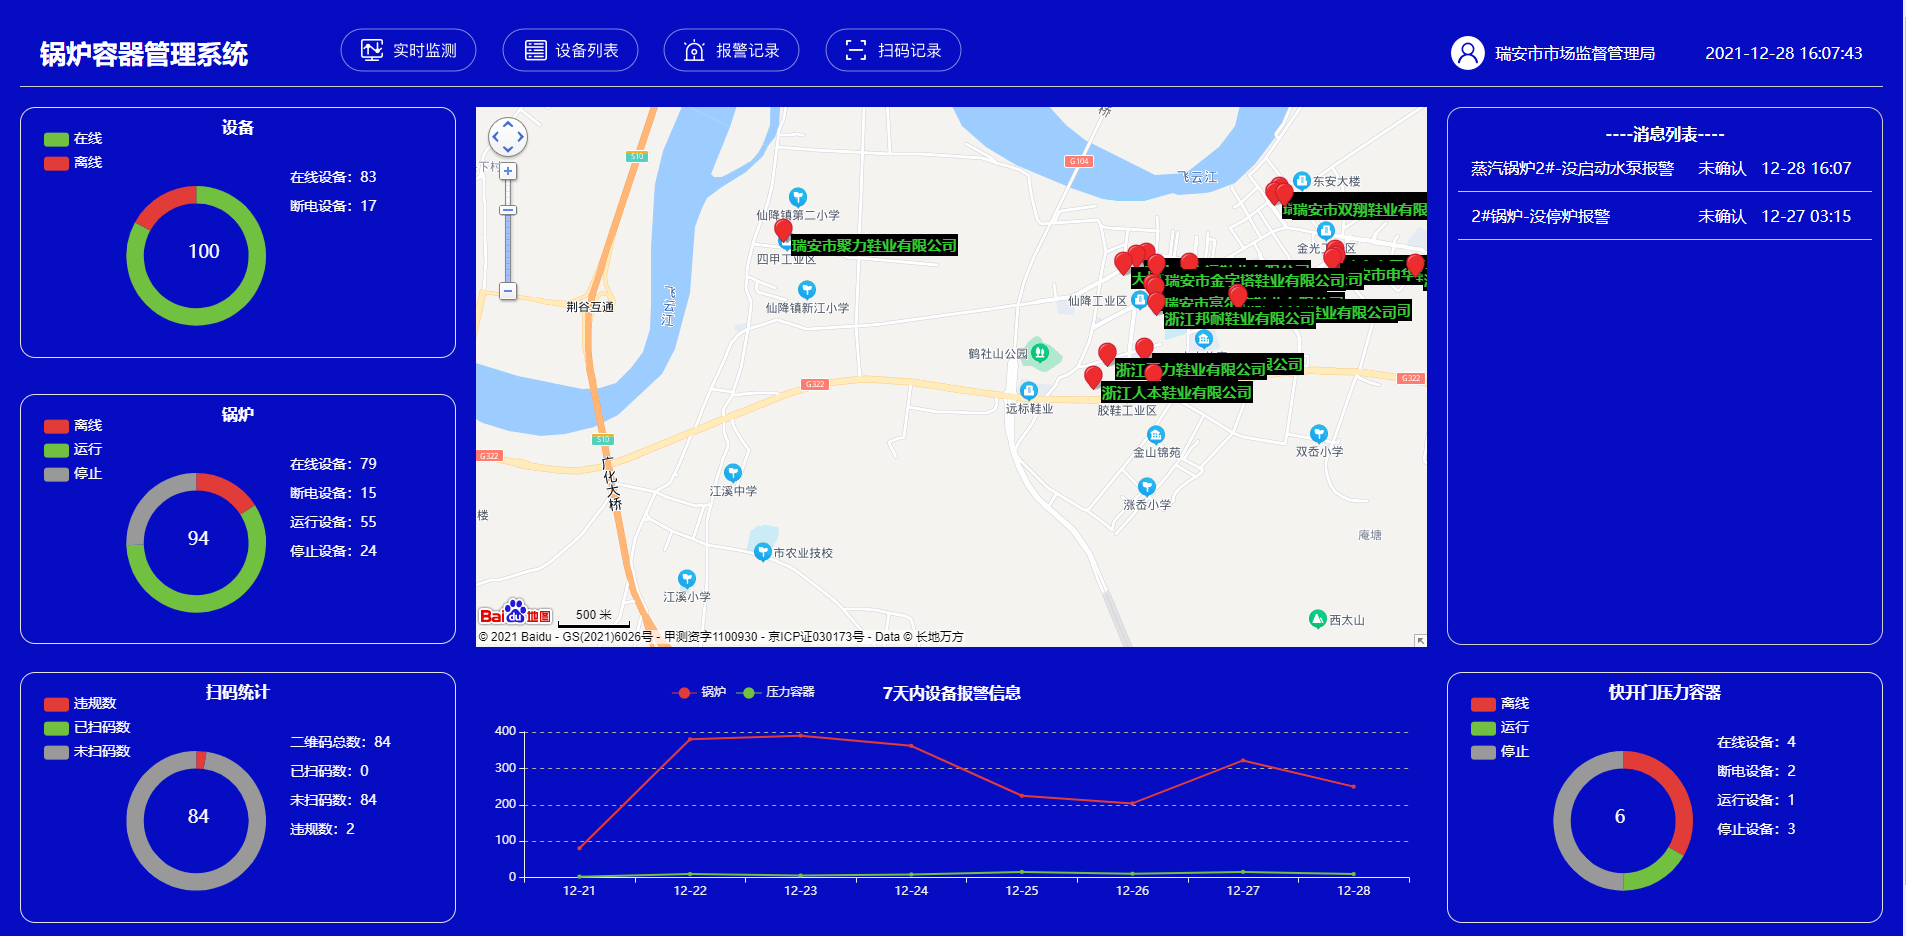
Task: Click the 锅炉 alarm data point at 12-21
Action: (579, 848)
